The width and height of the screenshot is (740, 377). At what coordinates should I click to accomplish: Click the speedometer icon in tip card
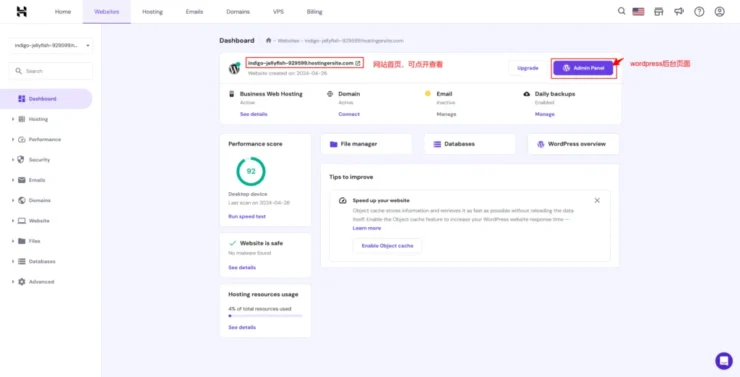click(343, 201)
